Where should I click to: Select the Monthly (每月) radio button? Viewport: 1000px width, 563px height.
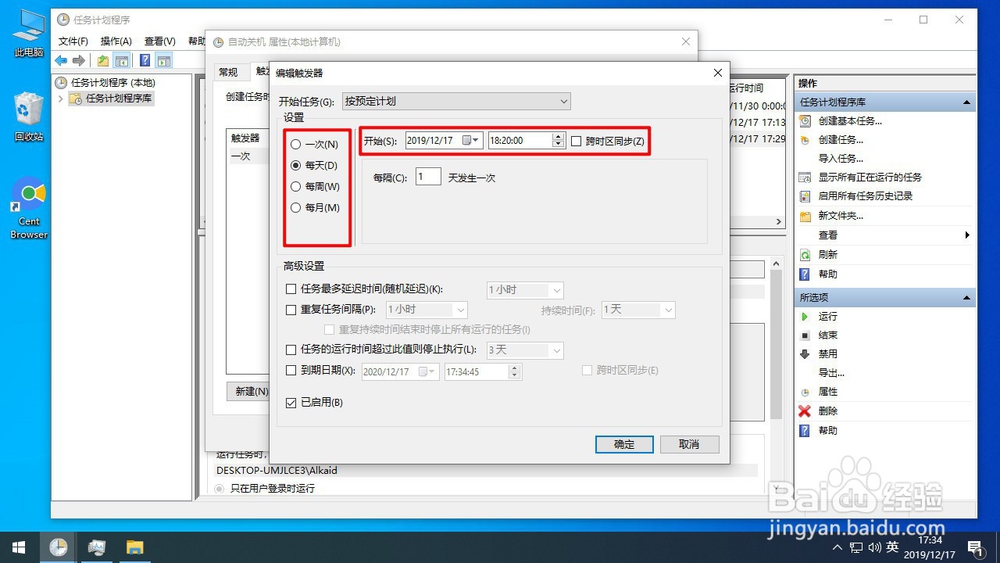[x=295, y=208]
